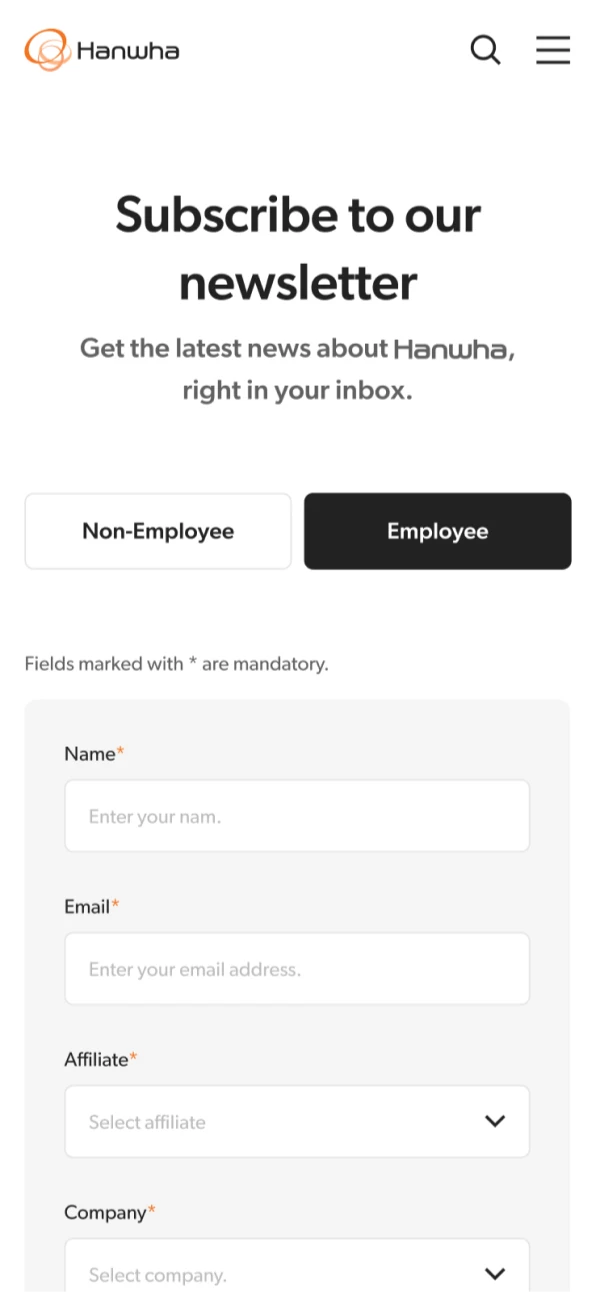This screenshot has width=596, height=1292.
Task: Click the Name* field label
Action: [94, 754]
